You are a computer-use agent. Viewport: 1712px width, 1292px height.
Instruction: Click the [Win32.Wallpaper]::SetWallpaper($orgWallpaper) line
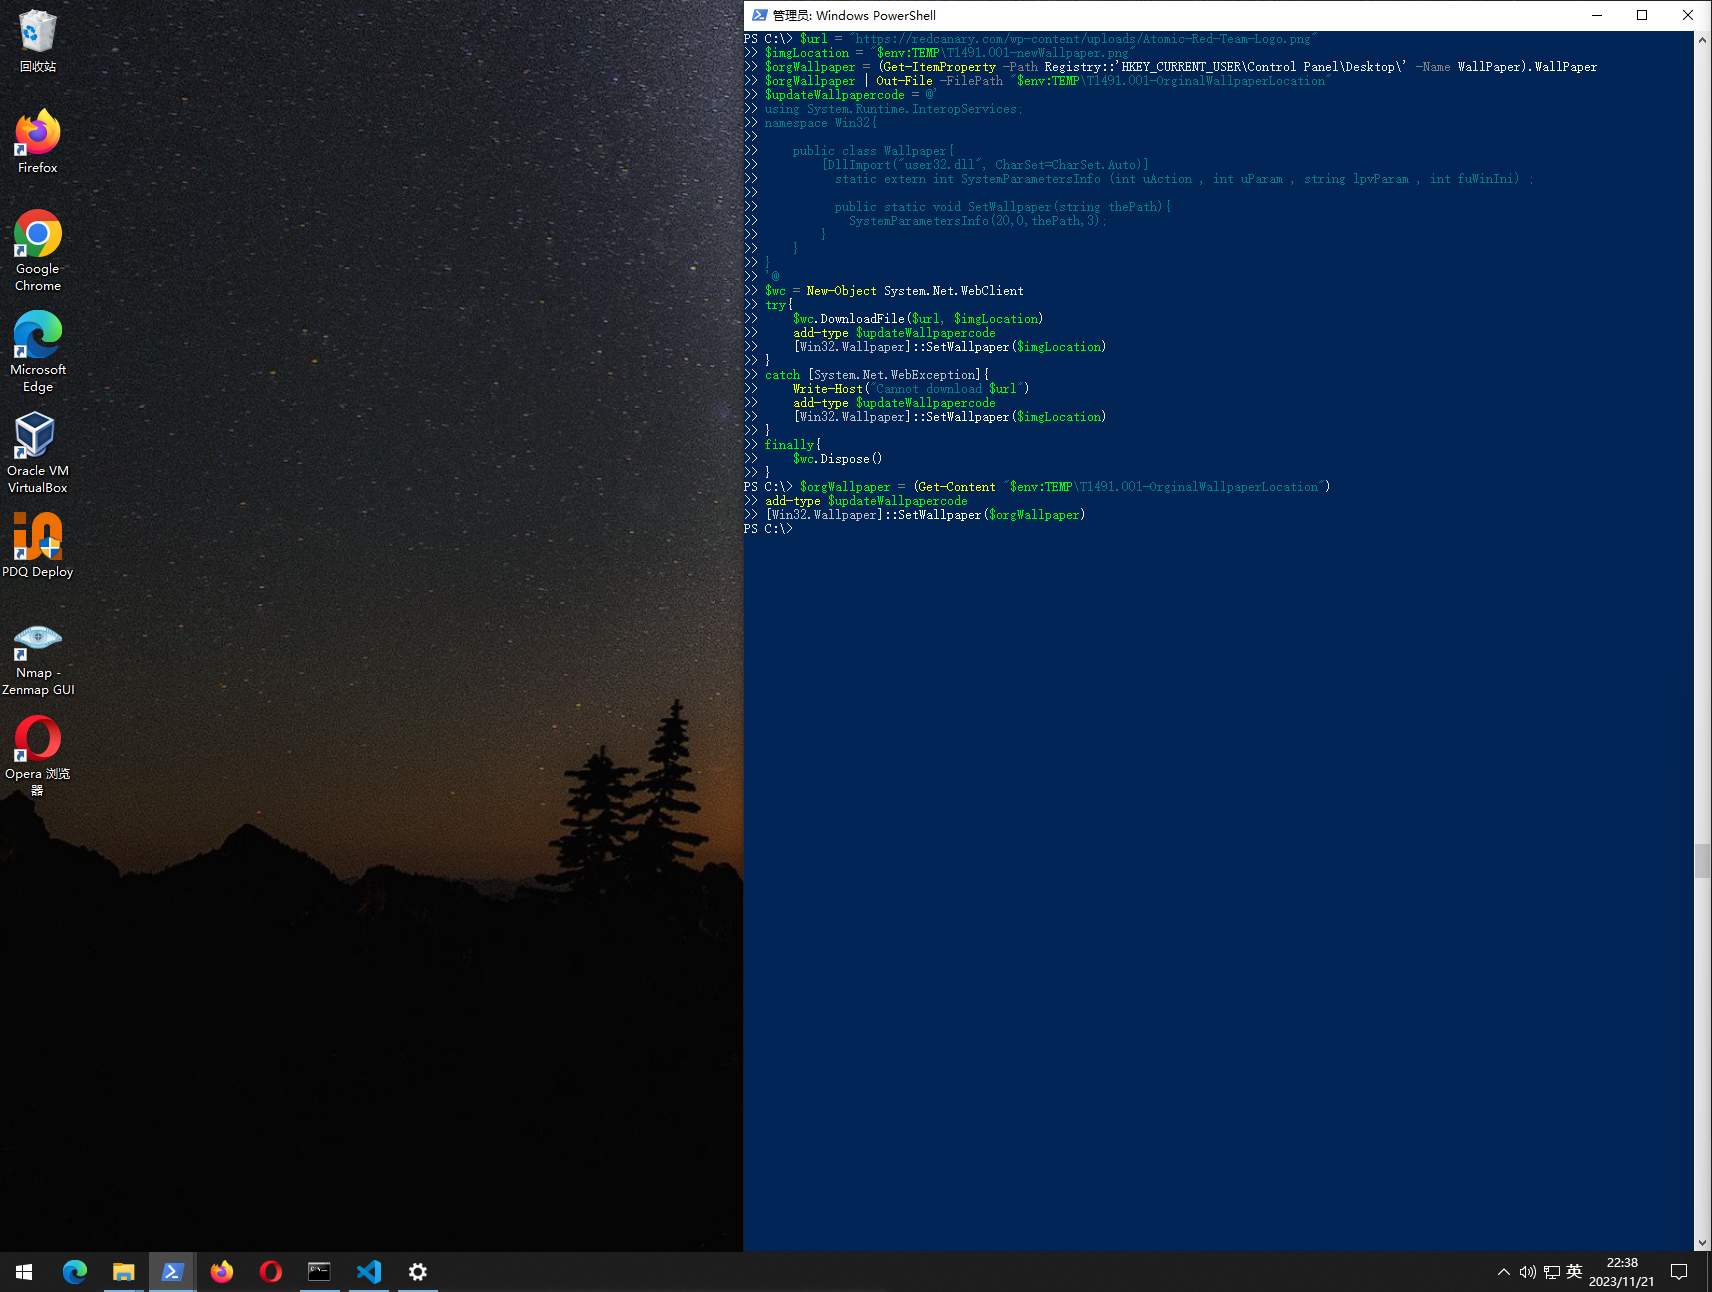click(x=915, y=515)
